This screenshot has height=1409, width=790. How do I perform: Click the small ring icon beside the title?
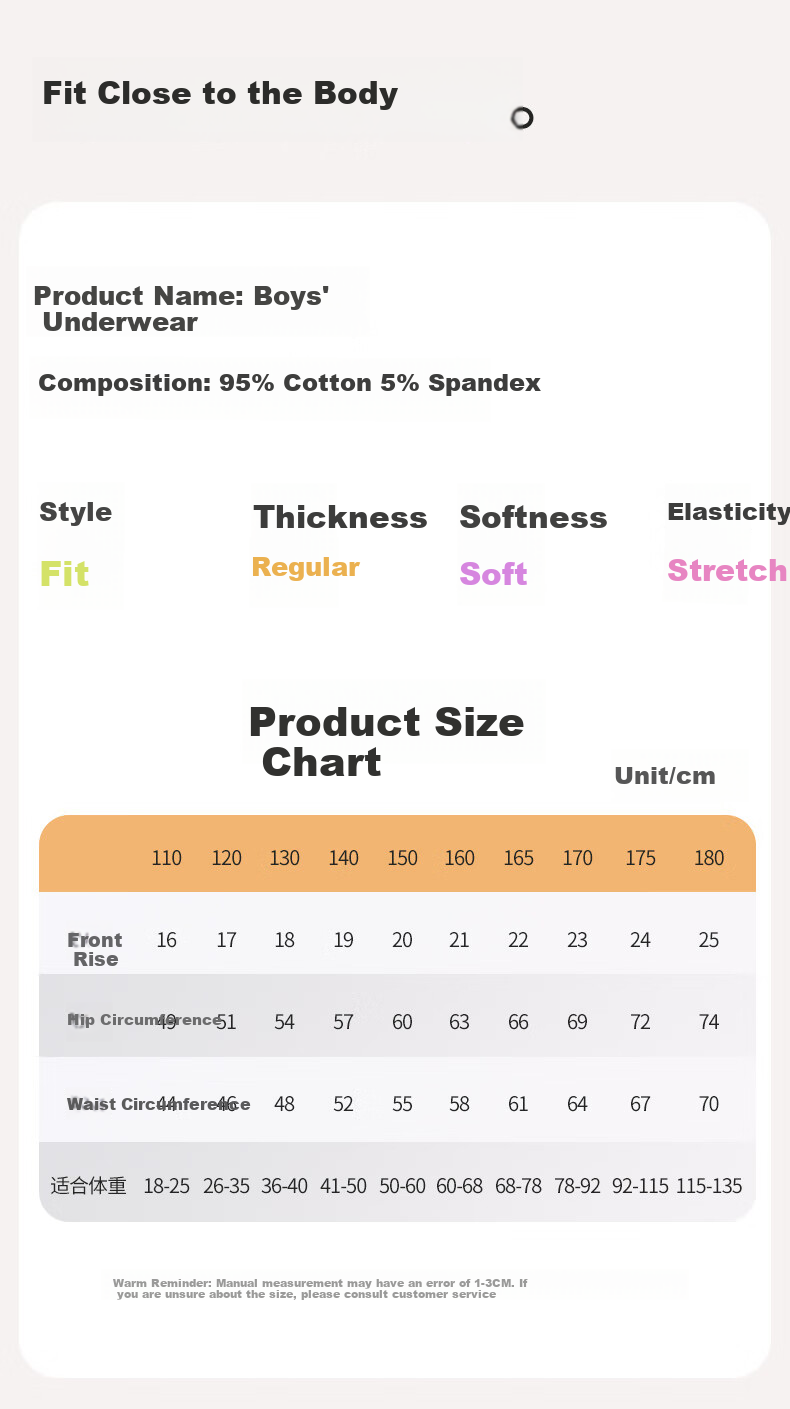point(522,118)
